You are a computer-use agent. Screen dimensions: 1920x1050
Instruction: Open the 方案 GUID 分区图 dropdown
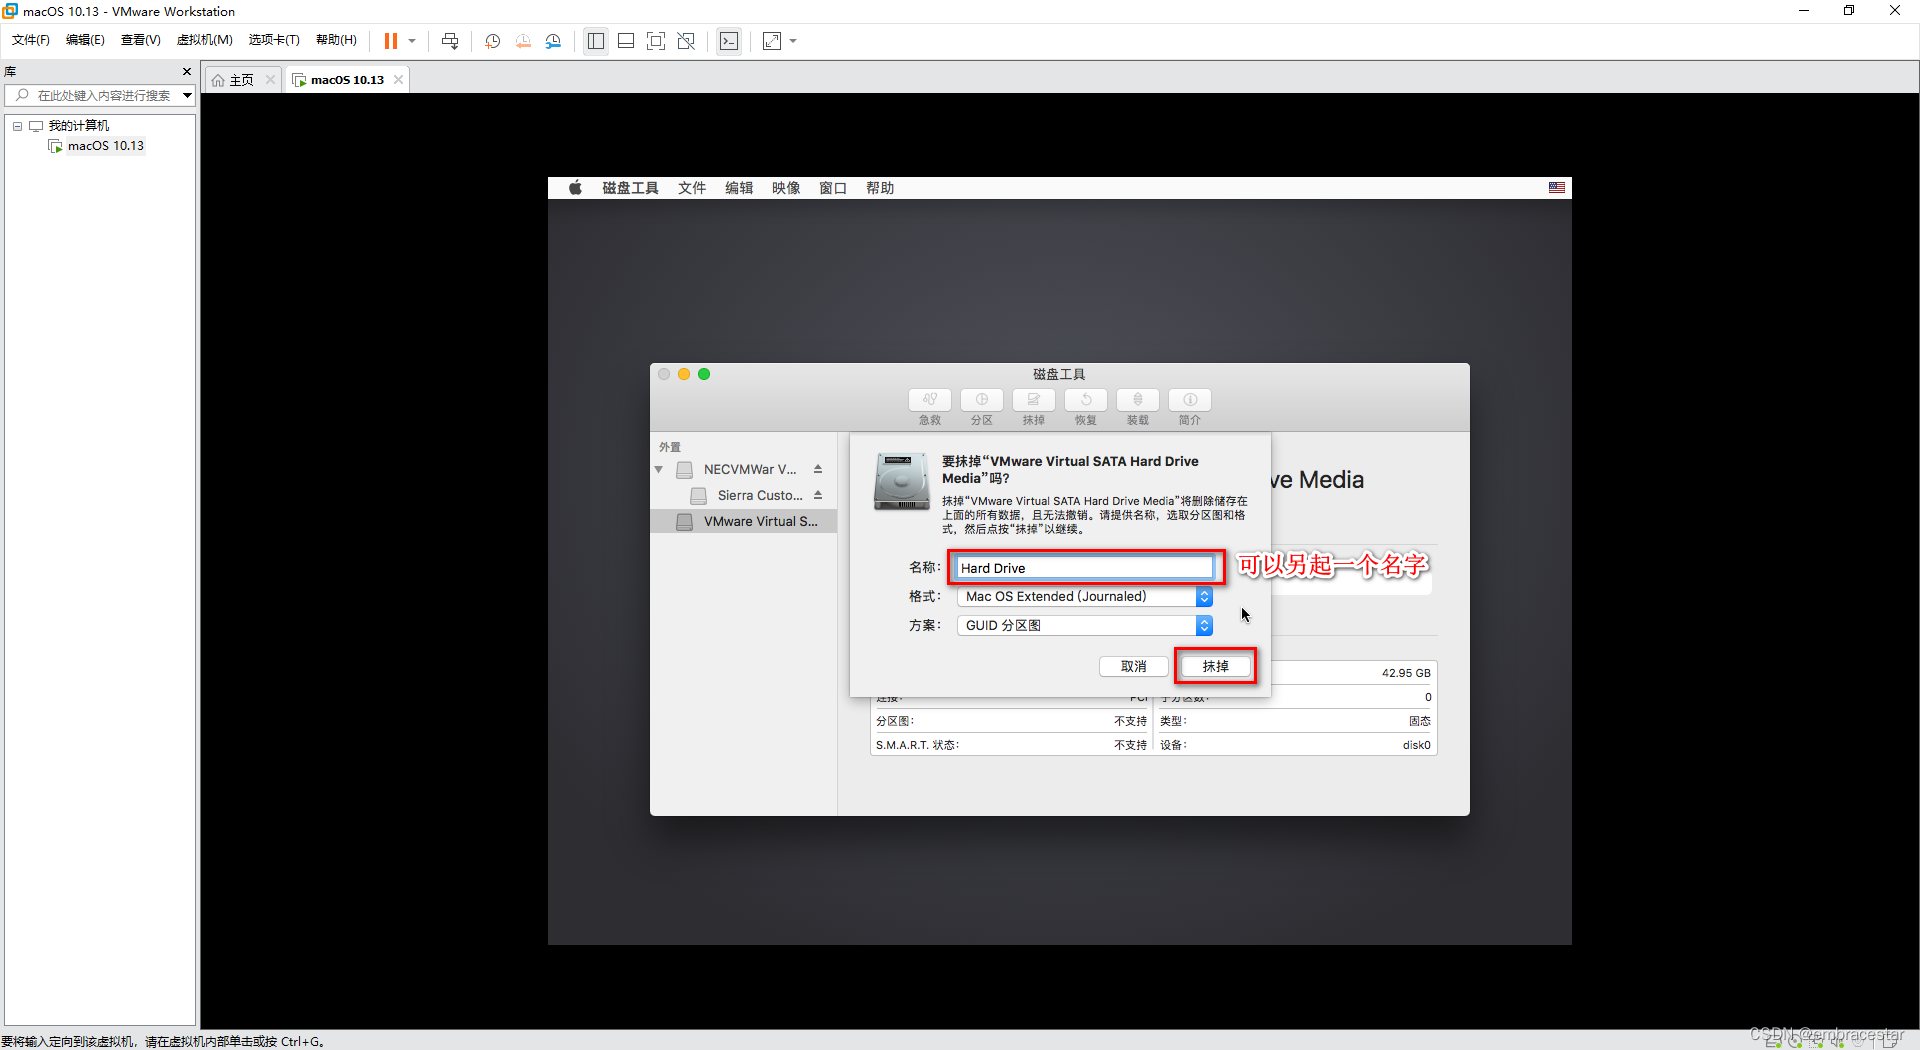(1084, 626)
